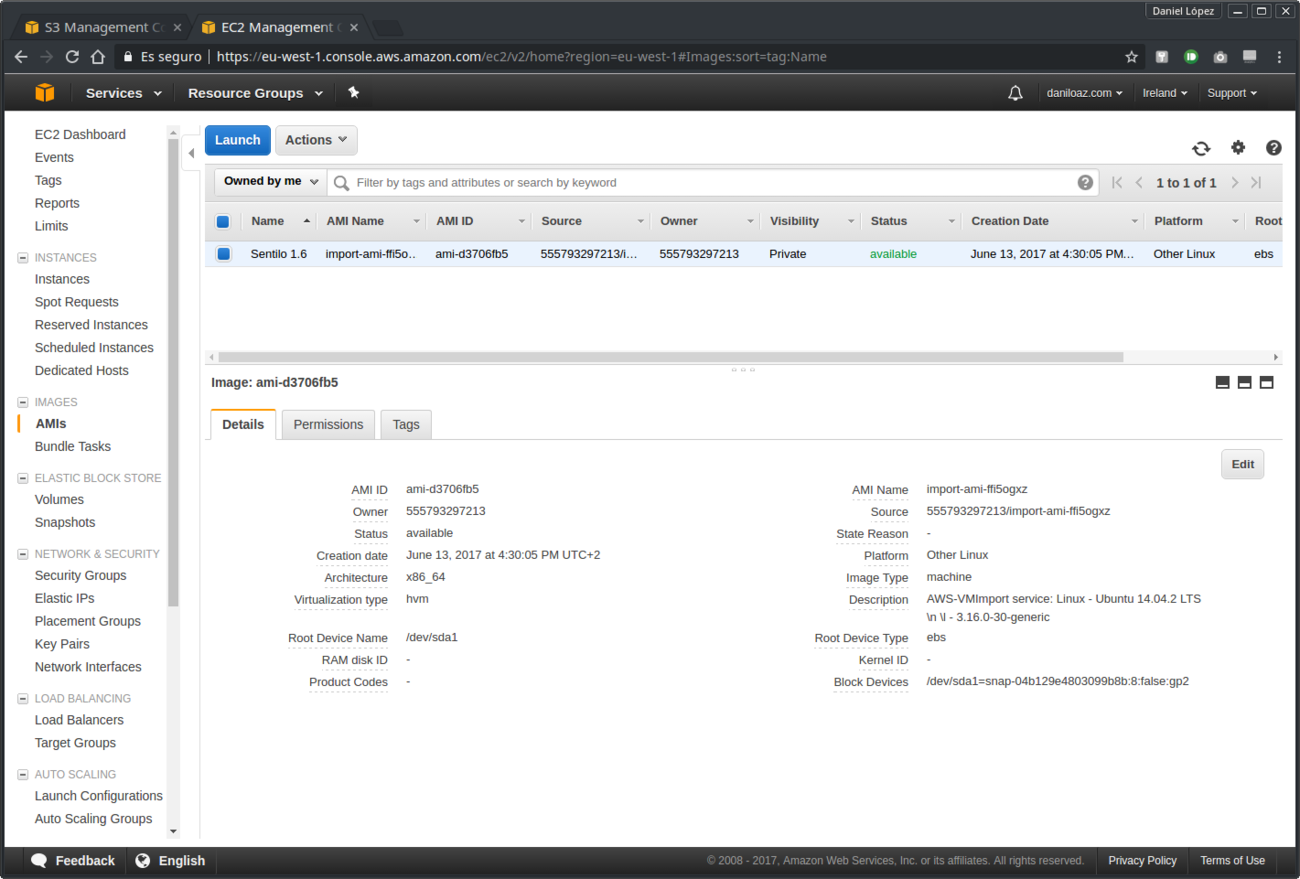Open the Owned by me filter dropdown
The image size is (1300, 879).
271,182
